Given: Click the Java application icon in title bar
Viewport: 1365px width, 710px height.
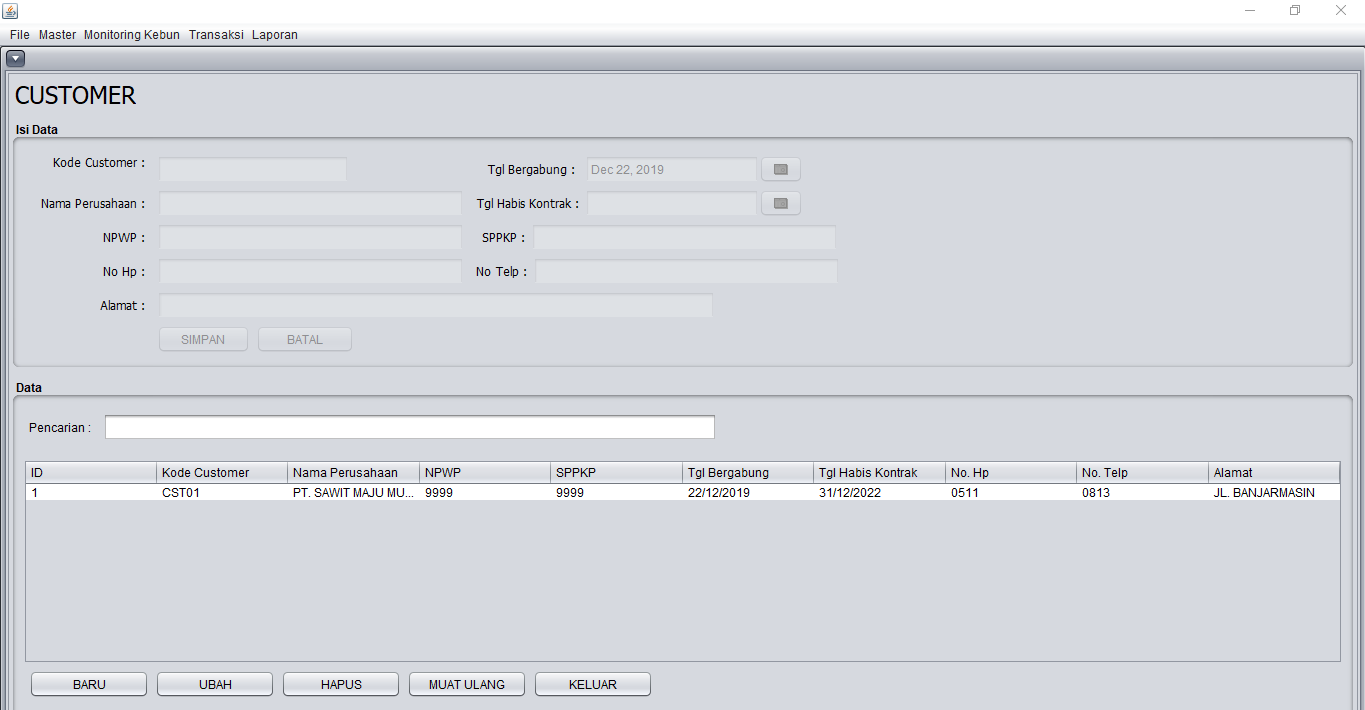Looking at the screenshot, I should tap(11, 11).
